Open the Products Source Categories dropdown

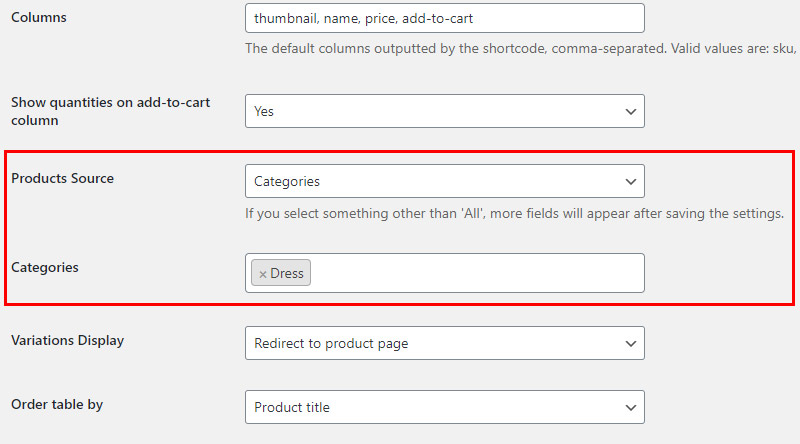click(x=444, y=181)
